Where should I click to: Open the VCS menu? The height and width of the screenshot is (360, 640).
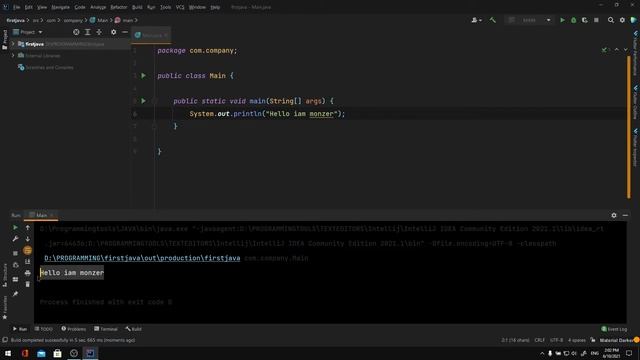[180, 7]
